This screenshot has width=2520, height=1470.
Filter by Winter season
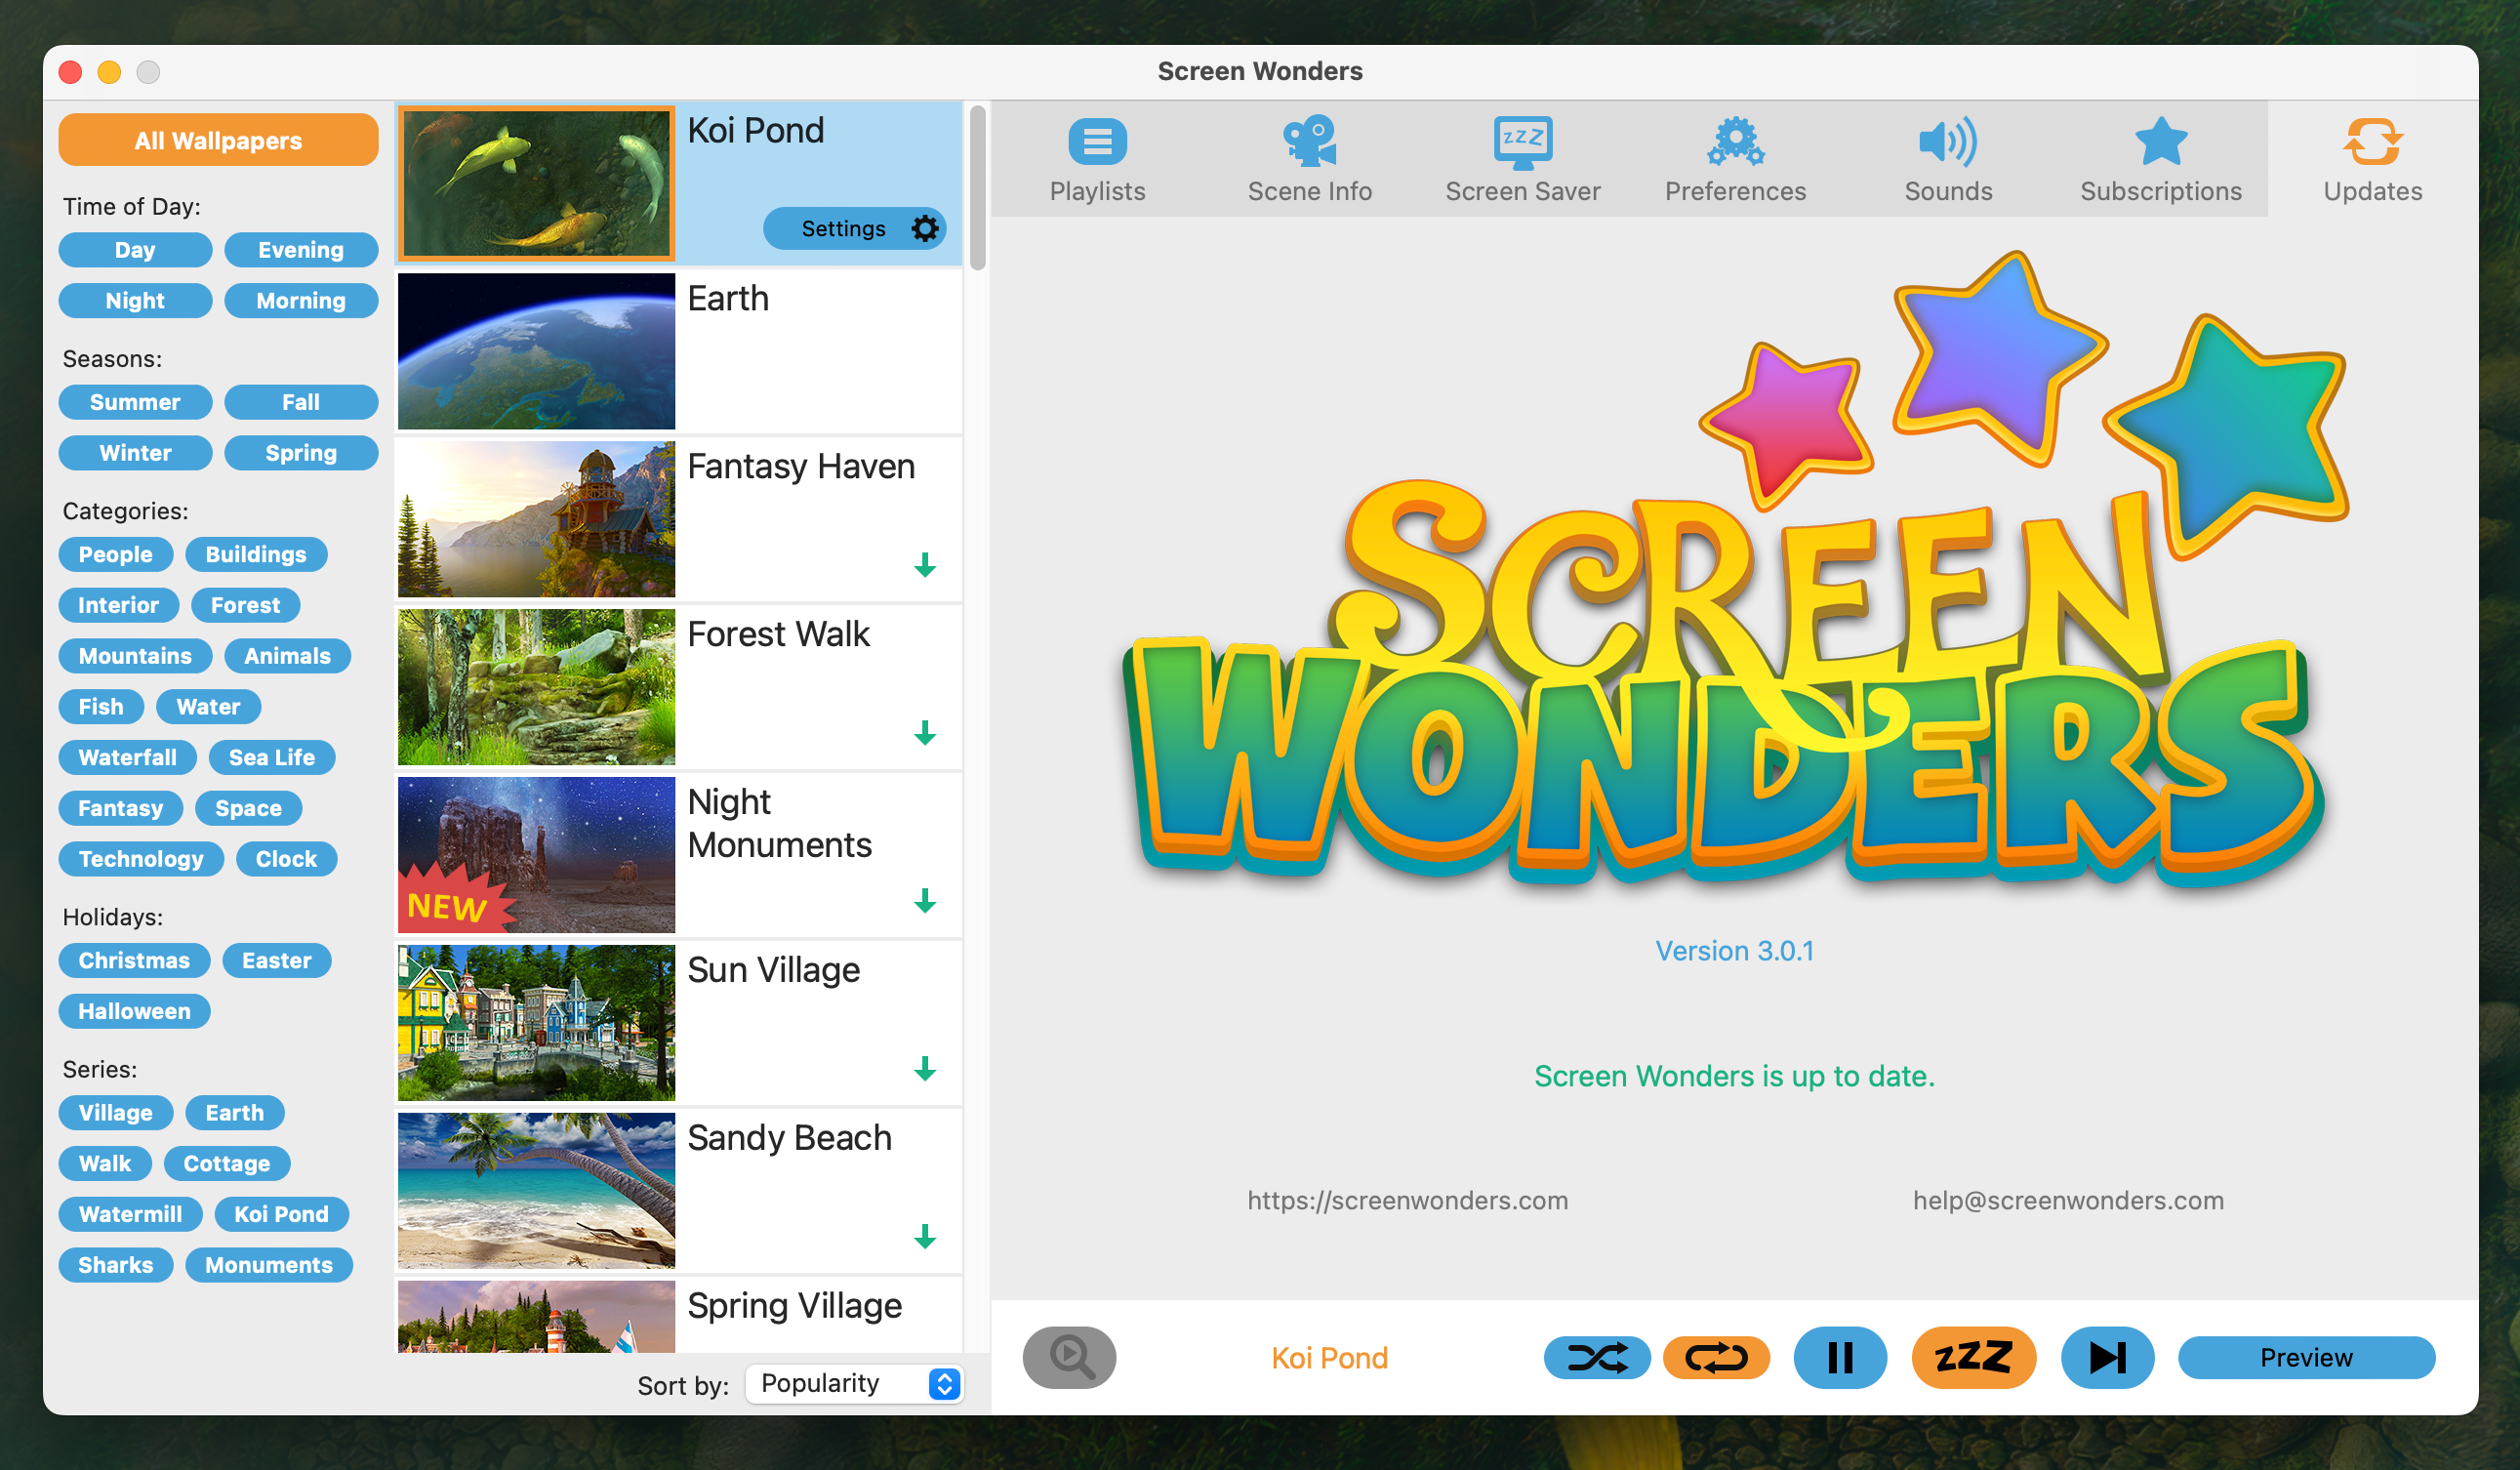pos(135,453)
